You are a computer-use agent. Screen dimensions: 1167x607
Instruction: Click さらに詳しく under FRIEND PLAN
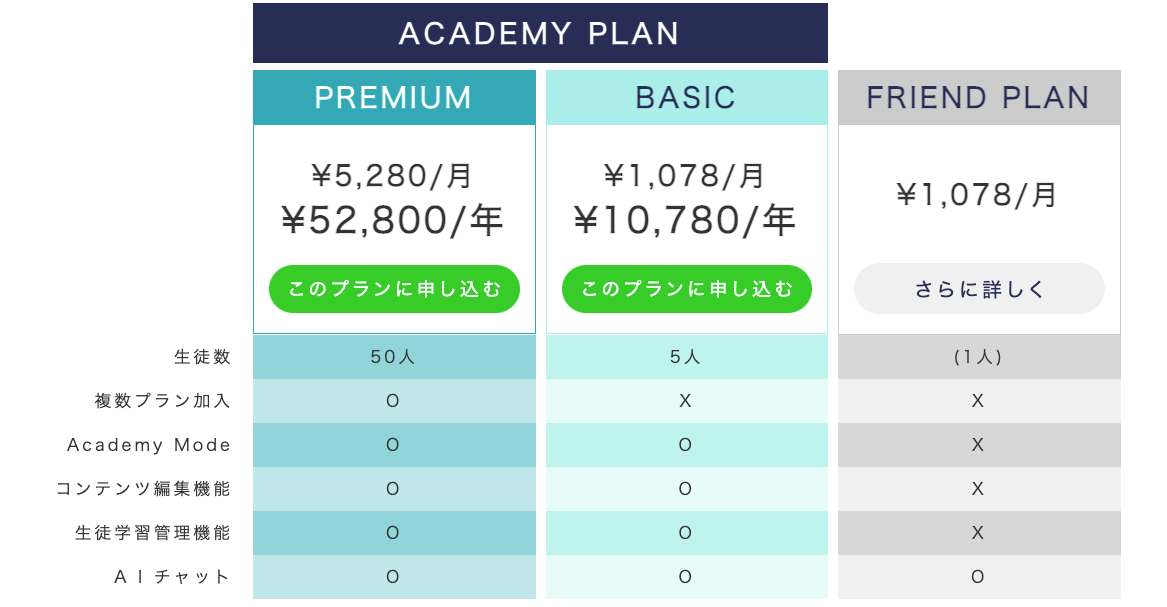(979, 289)
